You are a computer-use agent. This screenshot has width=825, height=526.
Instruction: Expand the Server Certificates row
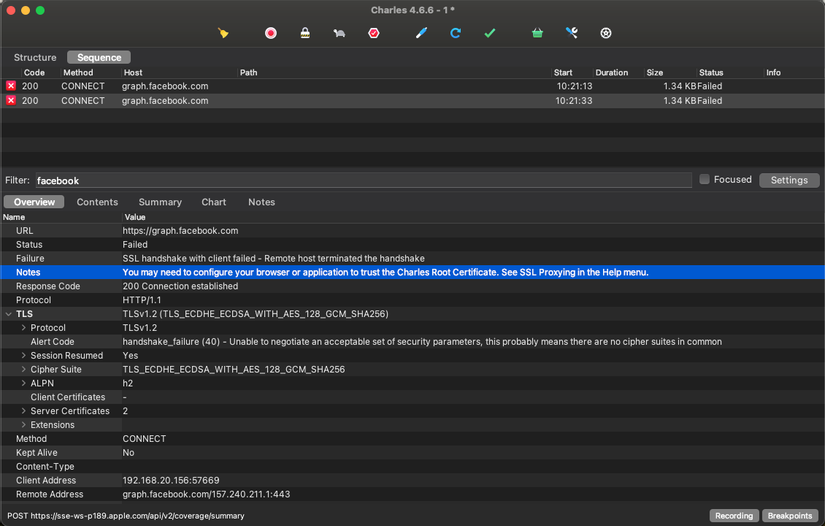[24, 411]
